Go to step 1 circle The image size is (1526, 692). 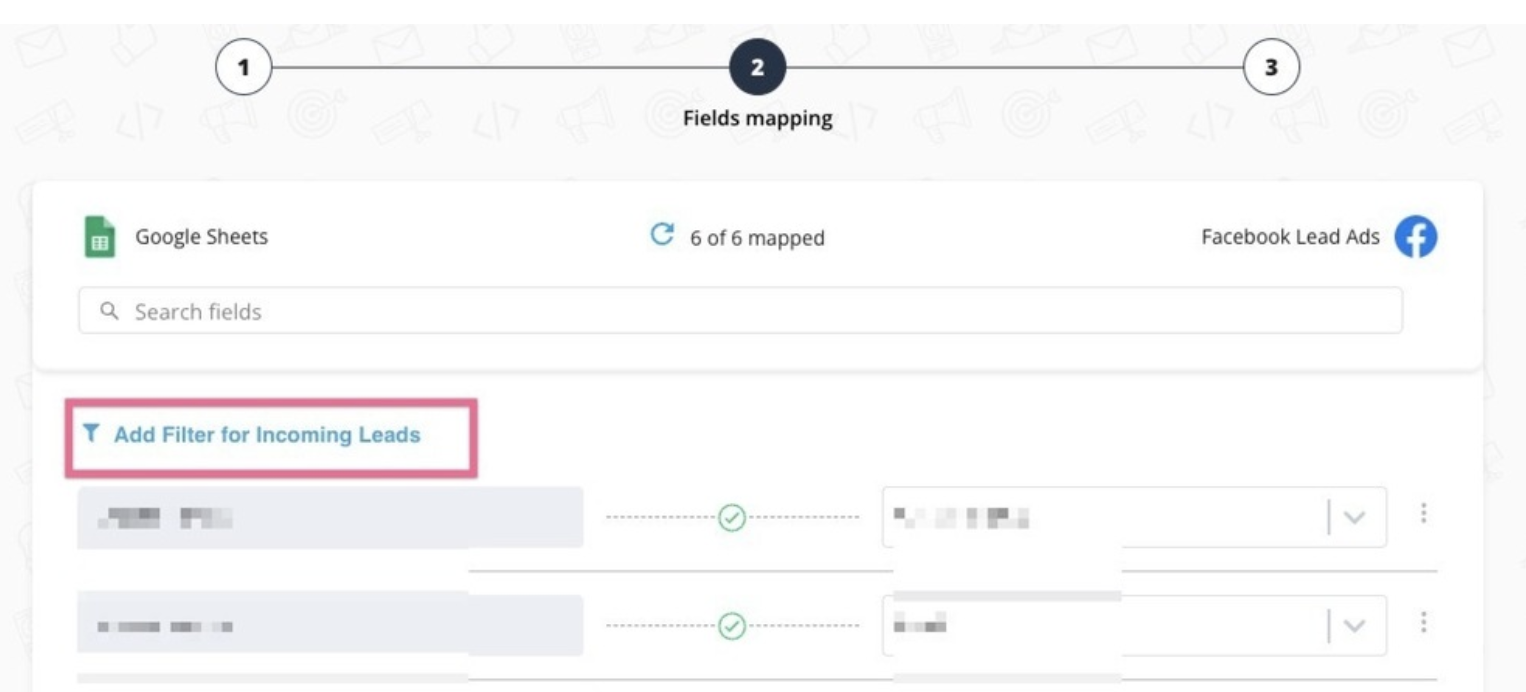(x=243, y=69)
